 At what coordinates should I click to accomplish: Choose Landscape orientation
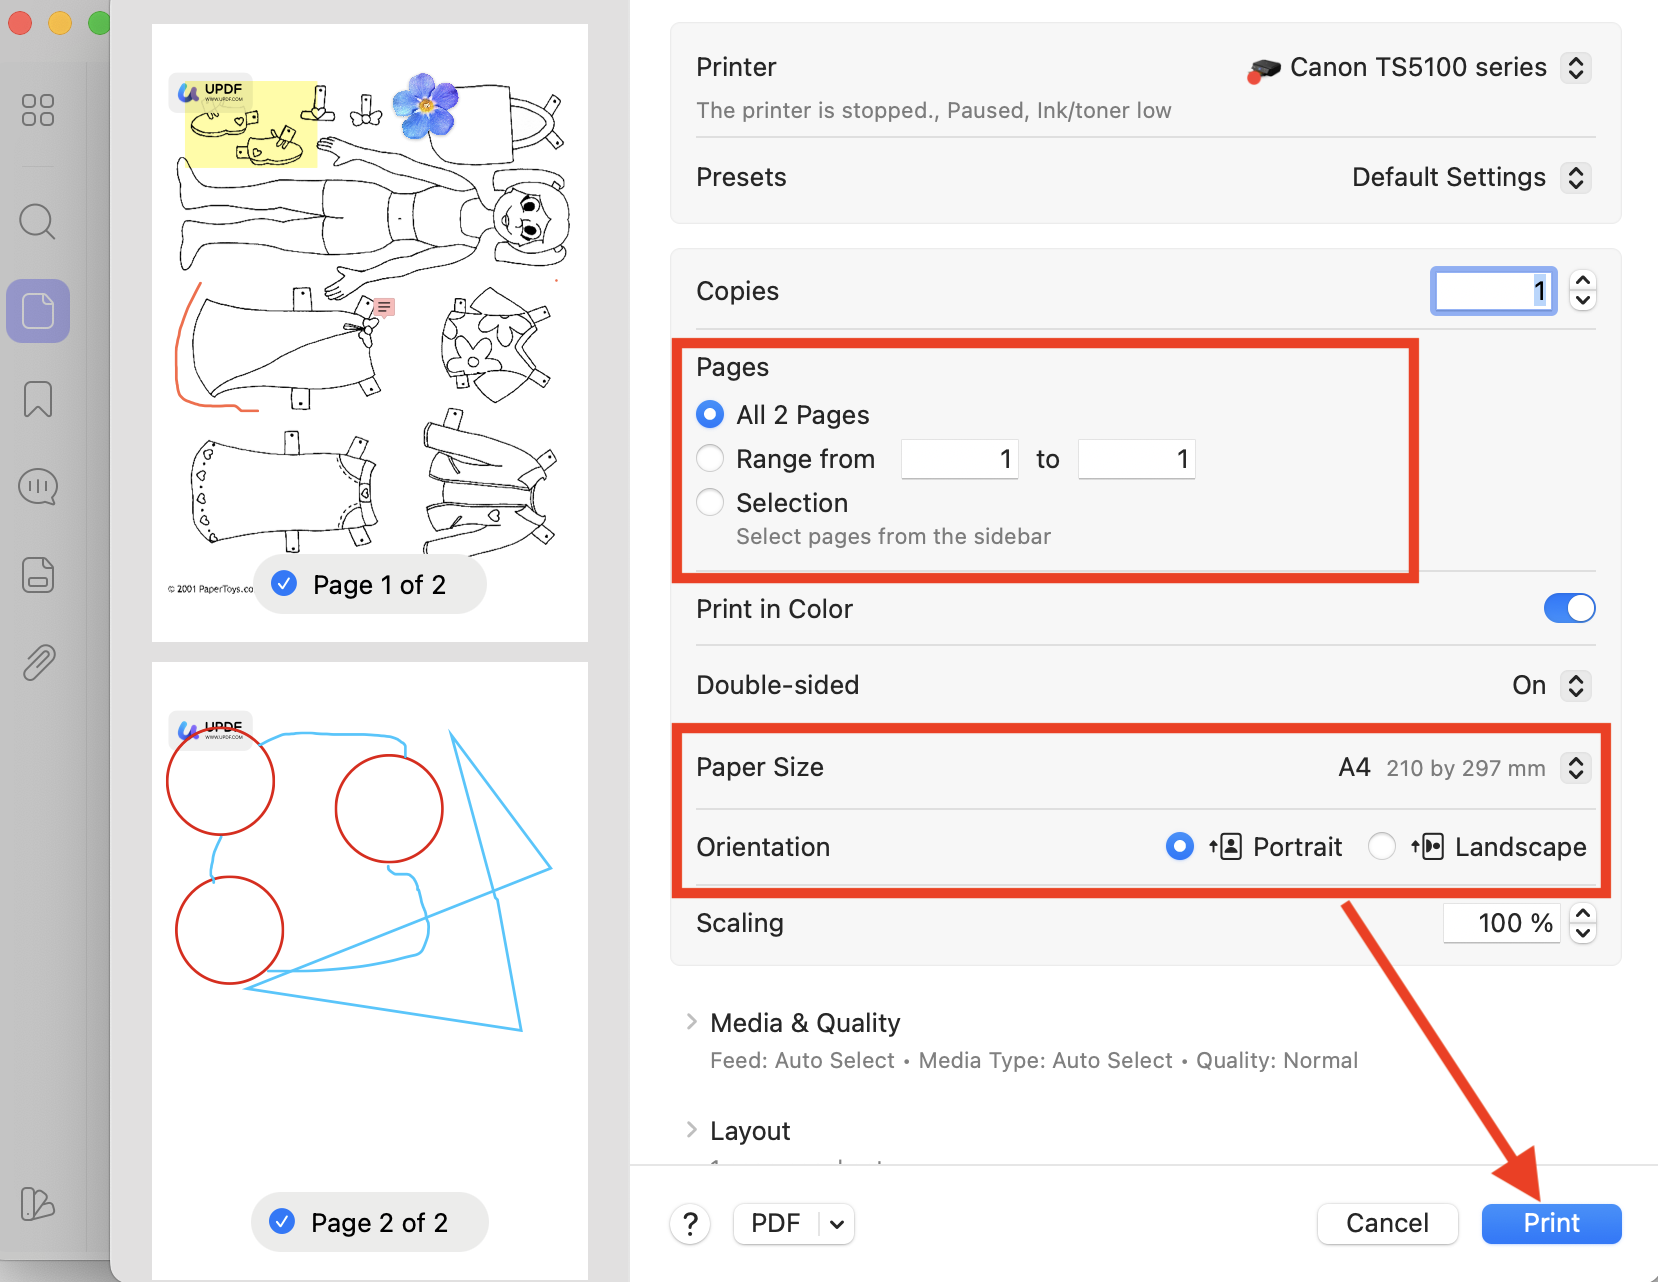[1382, 846]
